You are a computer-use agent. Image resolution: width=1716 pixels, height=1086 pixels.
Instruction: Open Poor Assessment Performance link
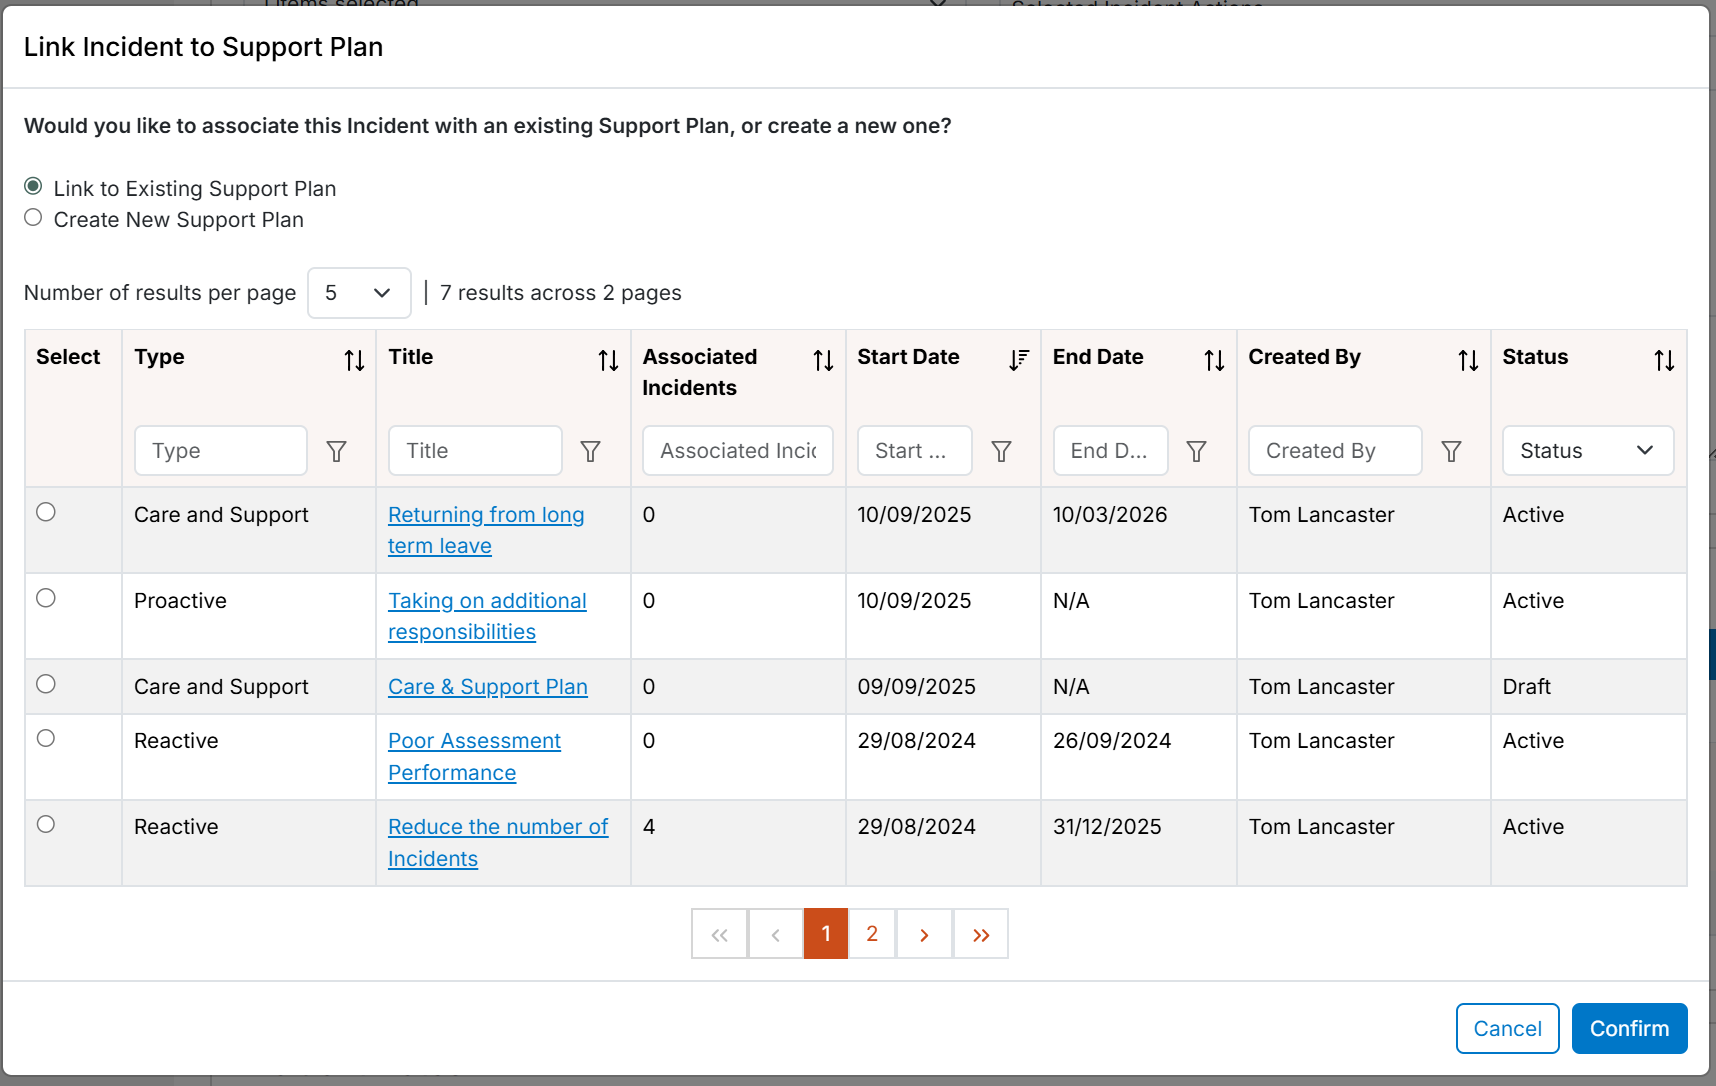(x=474, y=757)
